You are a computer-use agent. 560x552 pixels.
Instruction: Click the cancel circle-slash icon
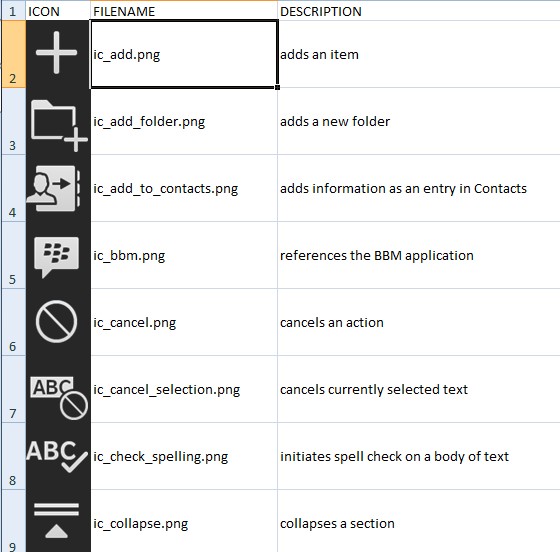(x=56, y=322)
